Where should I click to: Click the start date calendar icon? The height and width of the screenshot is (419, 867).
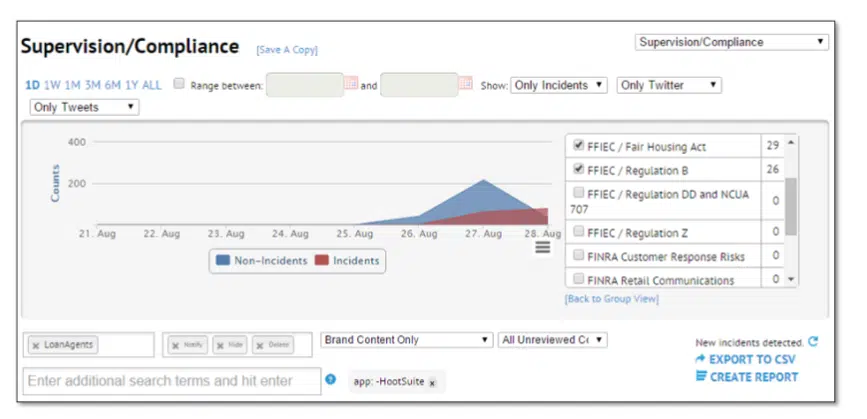[x=350, y=85]
